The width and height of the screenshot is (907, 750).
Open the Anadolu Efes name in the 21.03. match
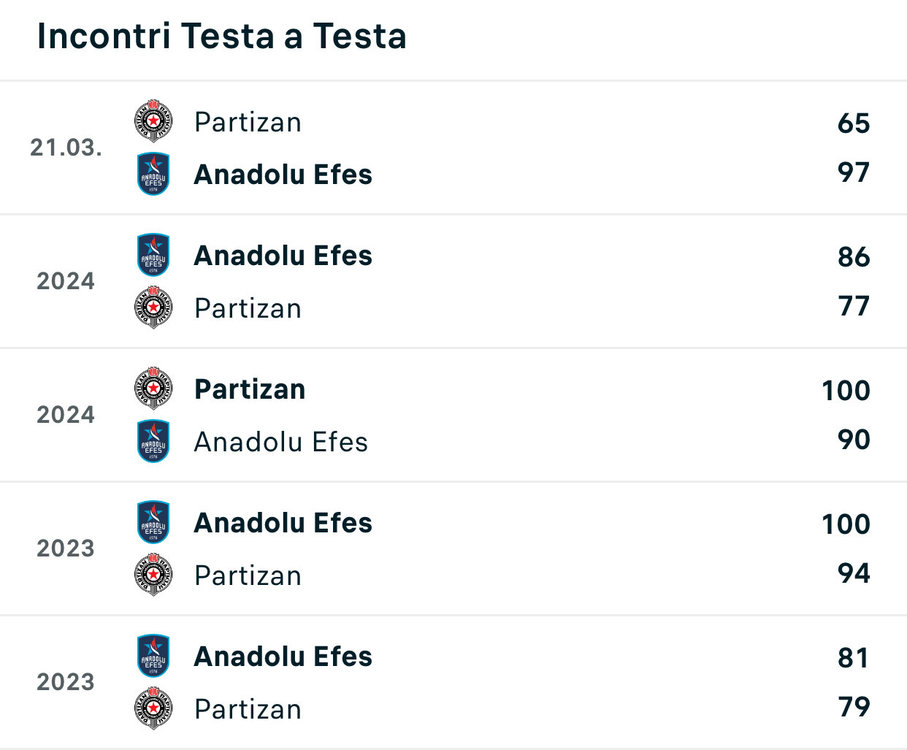[283, 174]
